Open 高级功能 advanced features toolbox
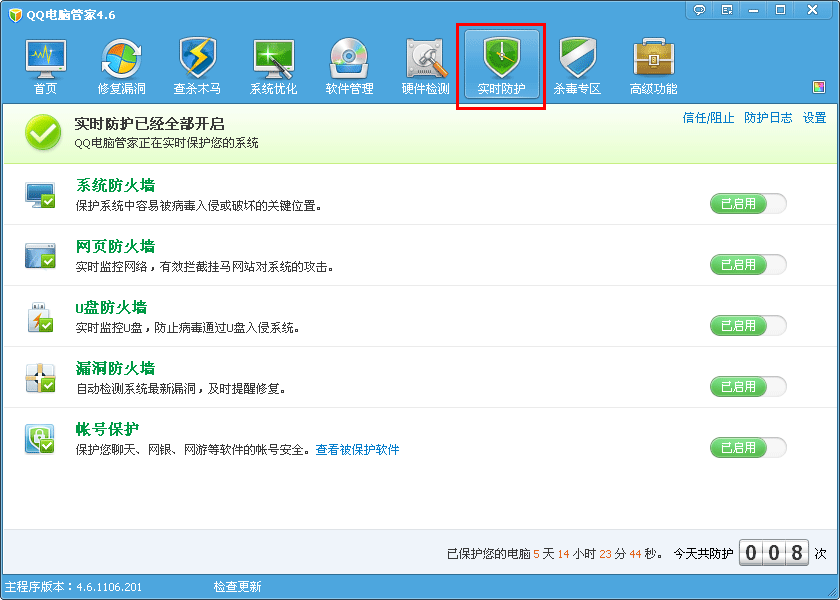Viewport: 840px width, 600px height. coord(653,67)
